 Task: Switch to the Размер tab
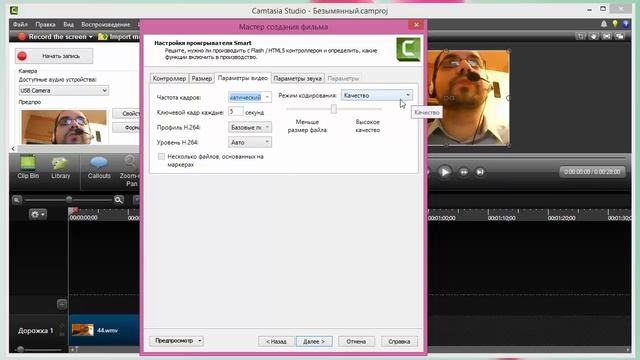click(202, 78)
